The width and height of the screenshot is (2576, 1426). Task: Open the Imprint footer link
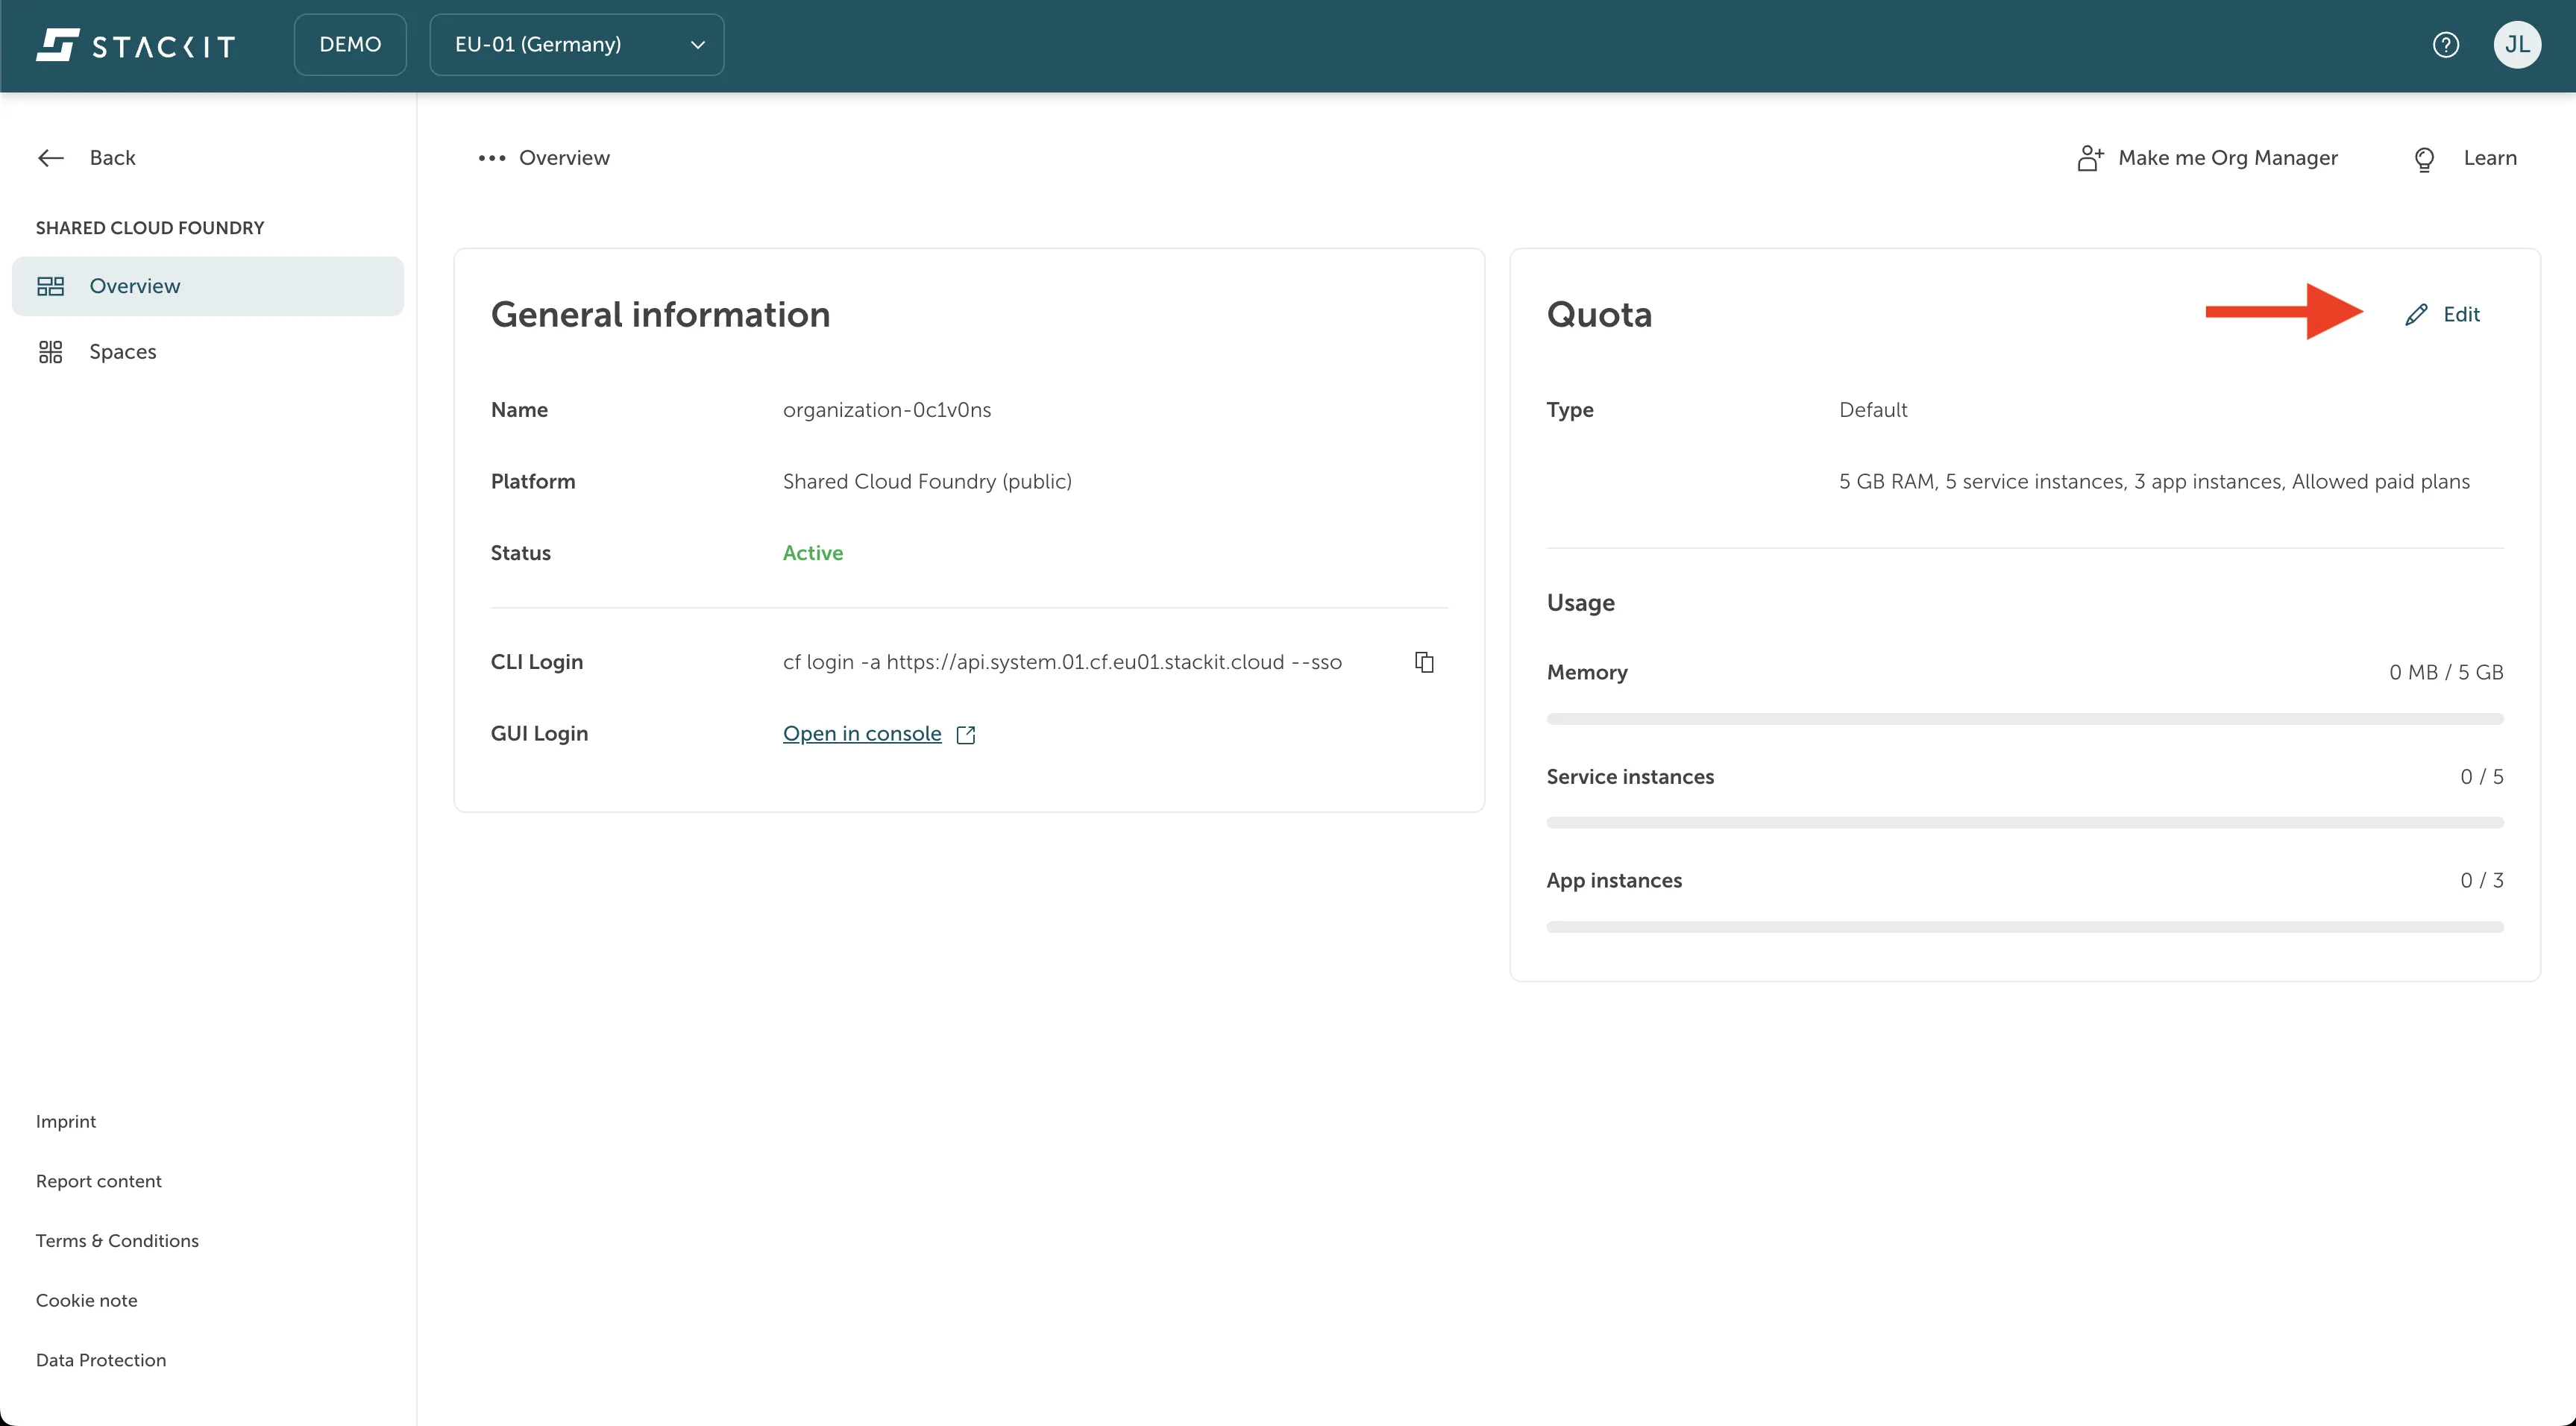(66, 1121)
